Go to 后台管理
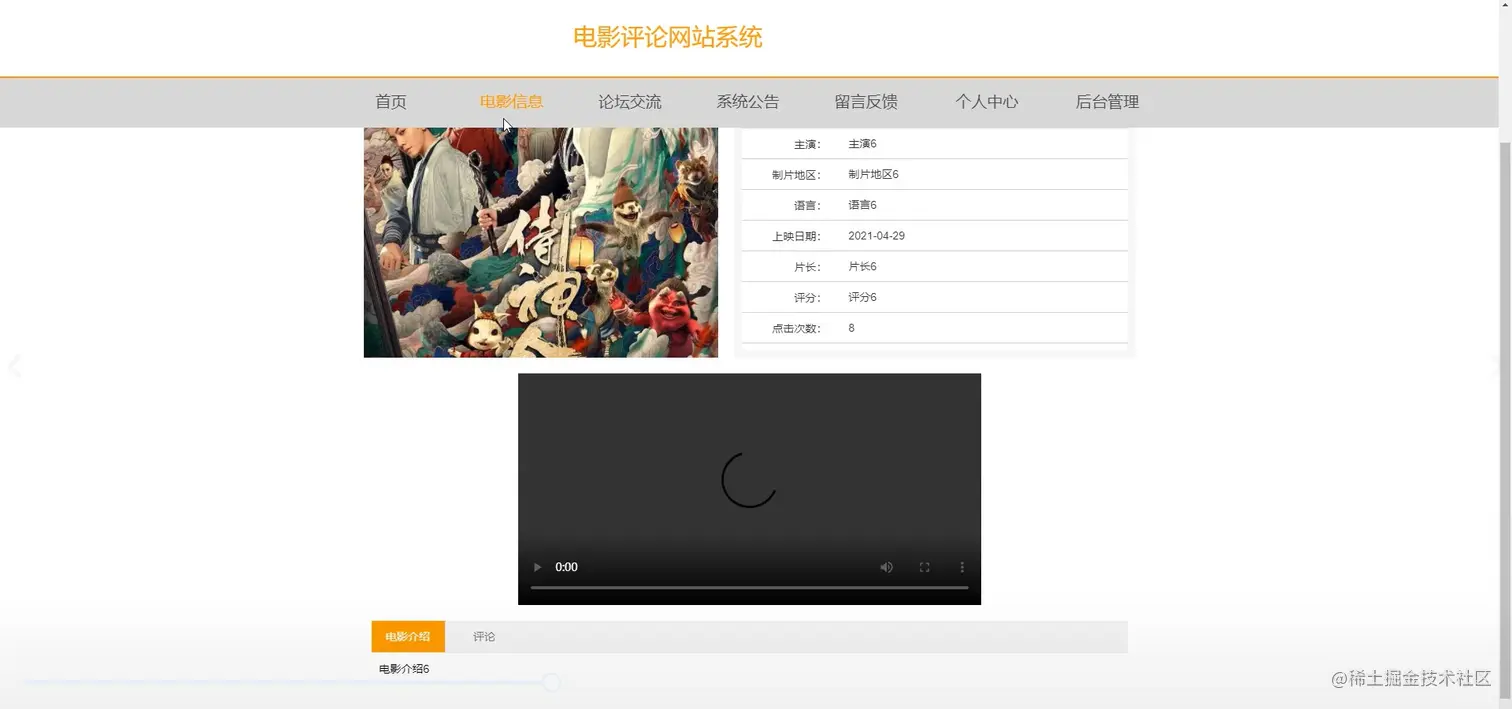The width and height of the screenshot is (1512, 709). click(x=1107, y=102)
